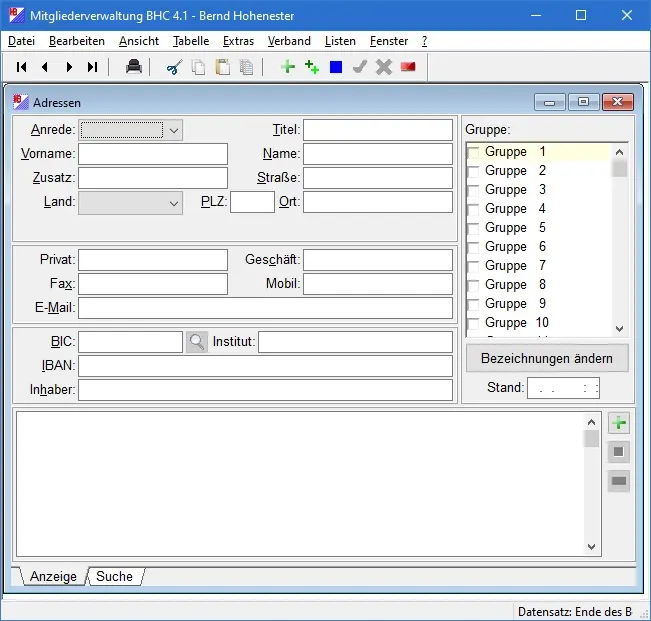Tick the Gruppe 8 checkbox

point(474,285)
